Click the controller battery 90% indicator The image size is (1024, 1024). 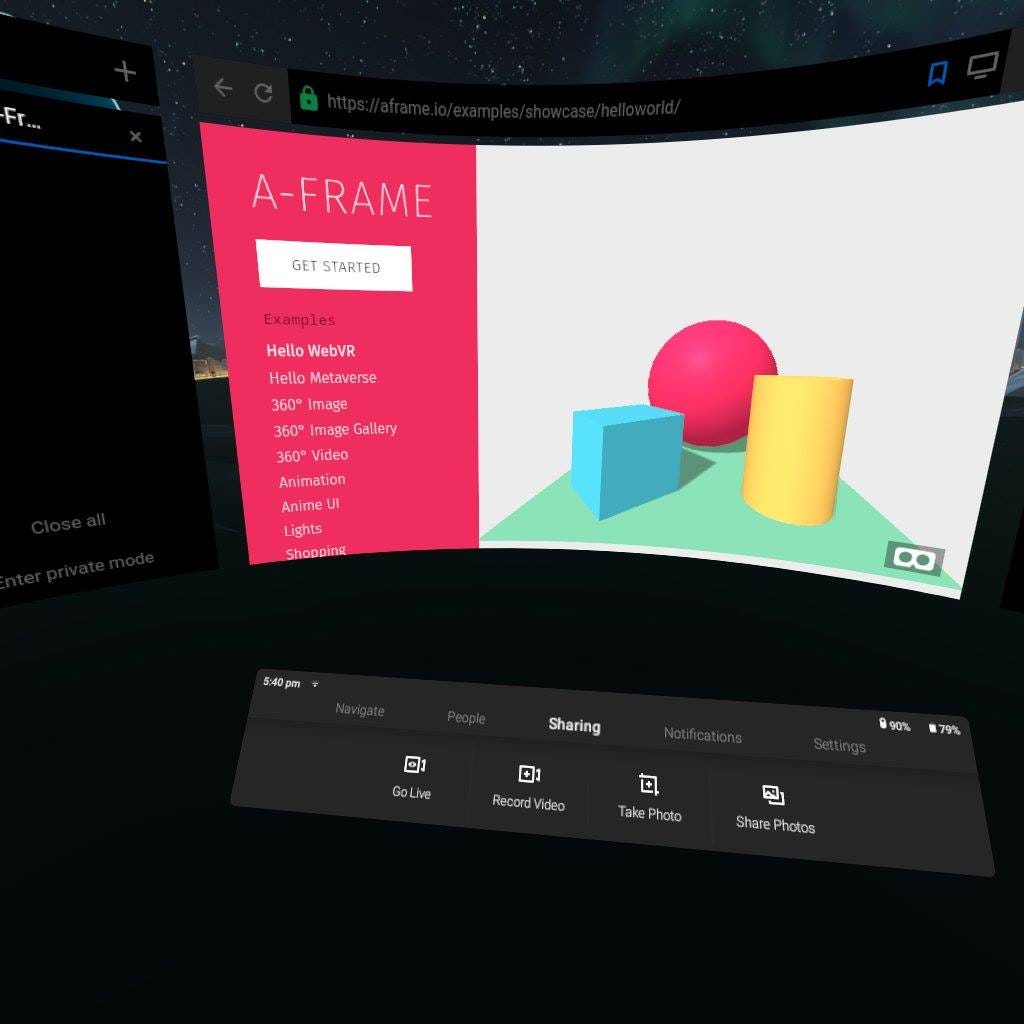click(x=895, y=725)
